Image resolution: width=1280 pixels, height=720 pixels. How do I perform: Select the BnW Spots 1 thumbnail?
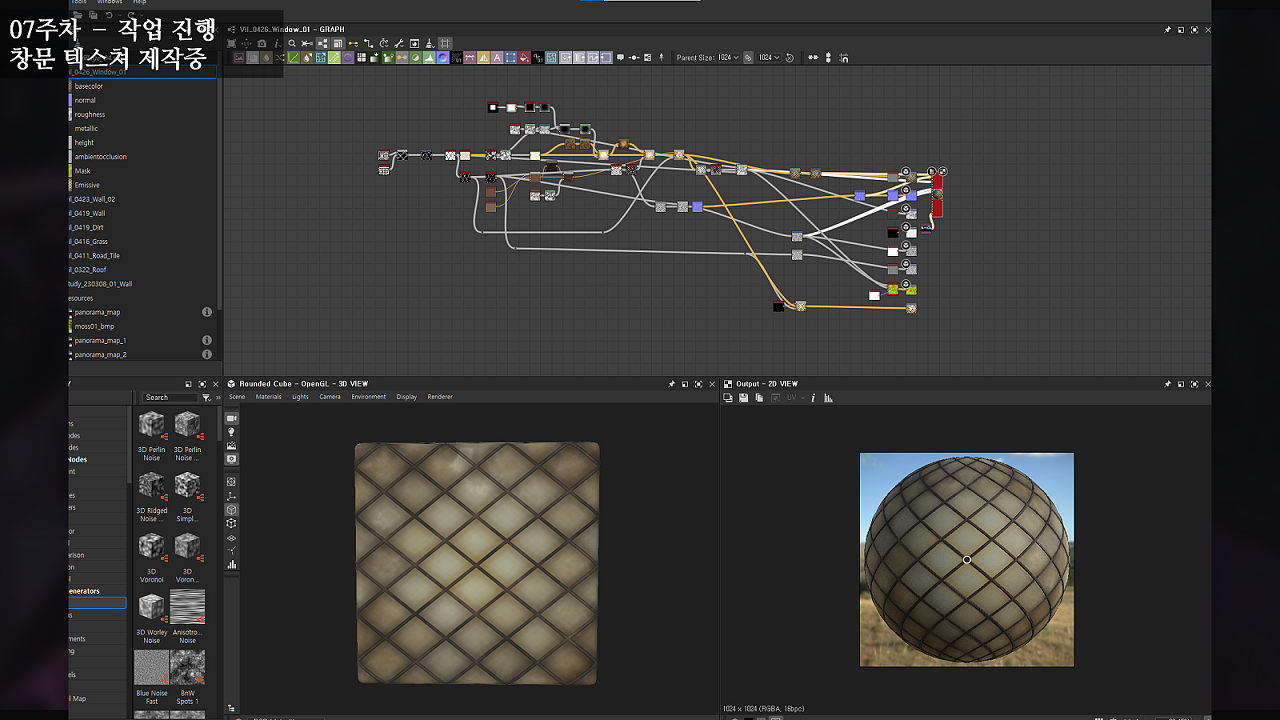(x=187, y=667)
